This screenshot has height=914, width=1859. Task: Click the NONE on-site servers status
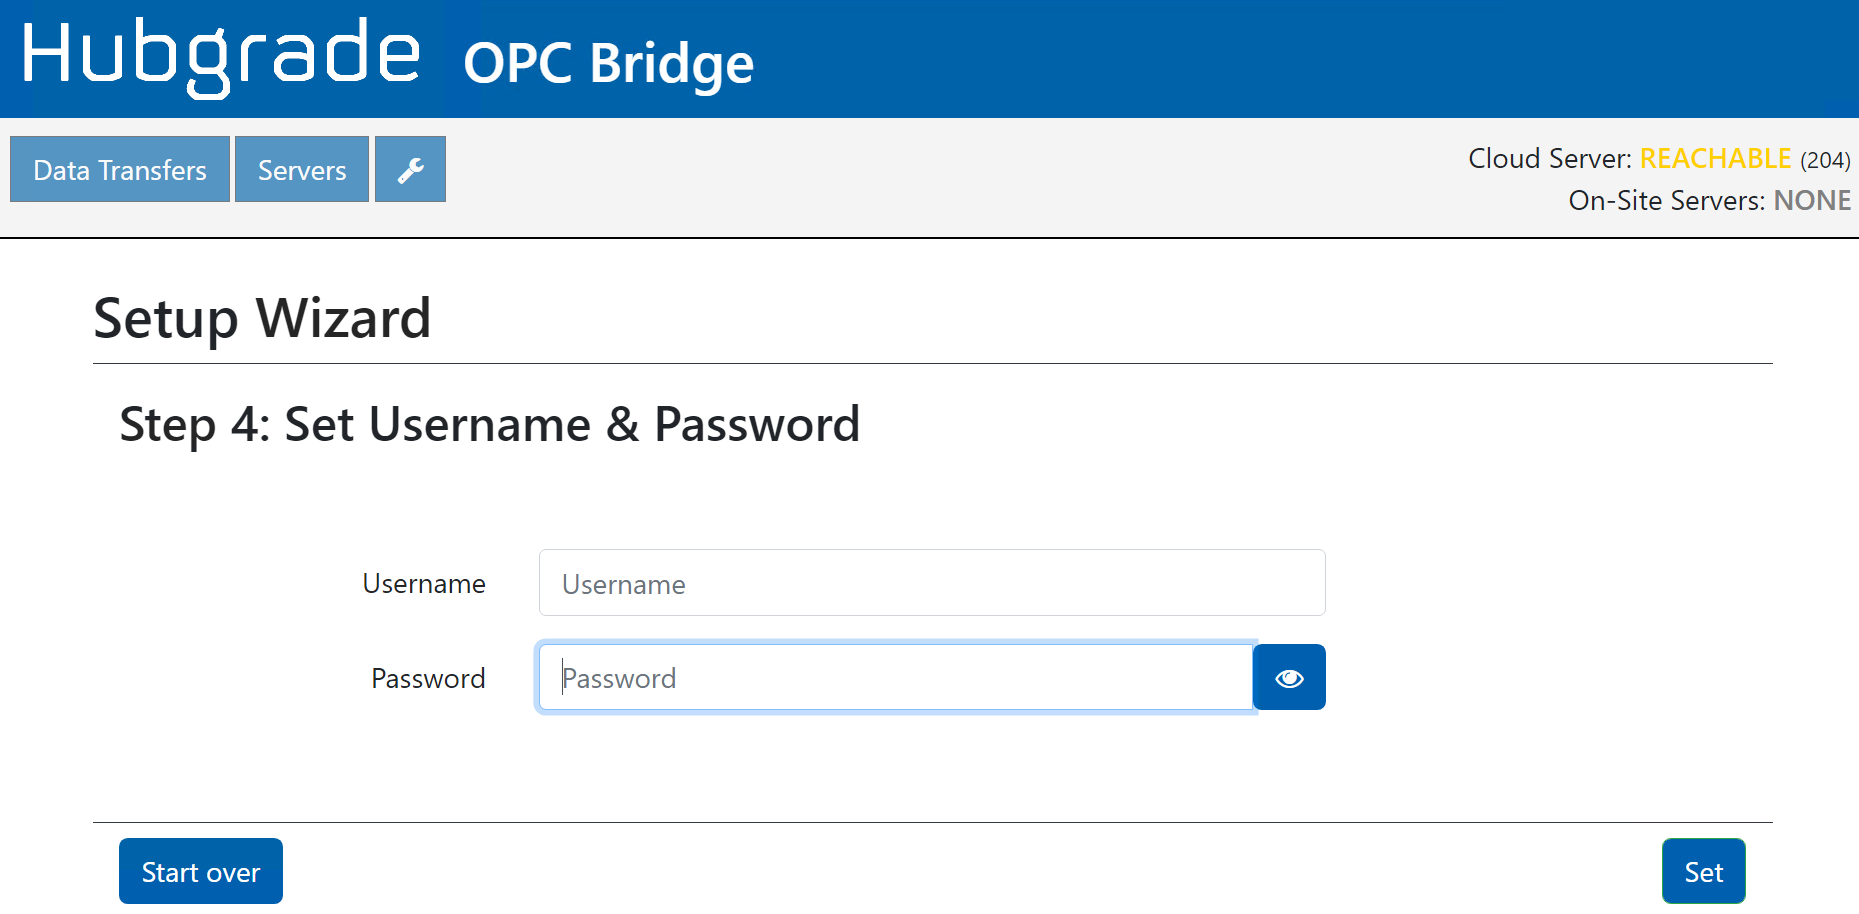coord(1811,201)
